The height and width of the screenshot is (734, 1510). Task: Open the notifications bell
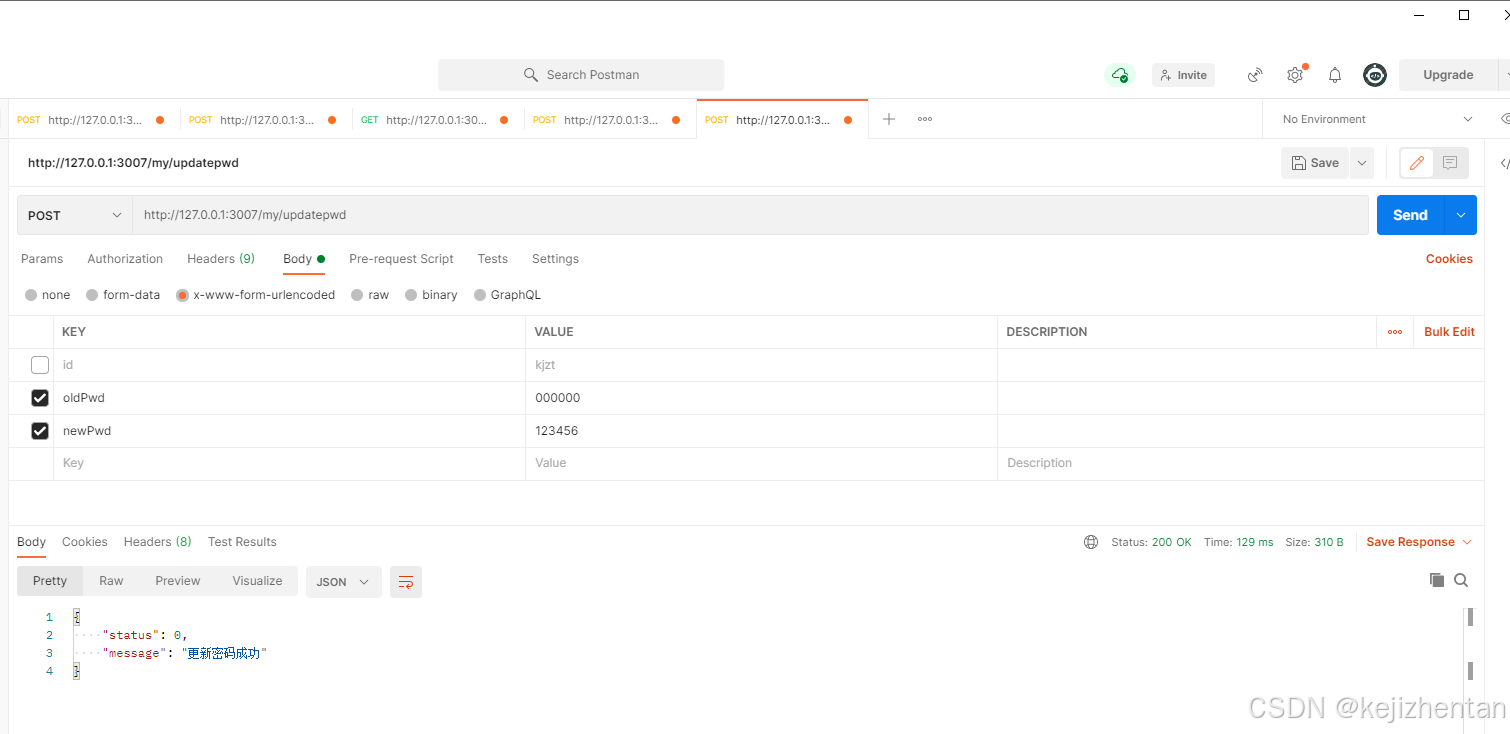pos(1335,75)
